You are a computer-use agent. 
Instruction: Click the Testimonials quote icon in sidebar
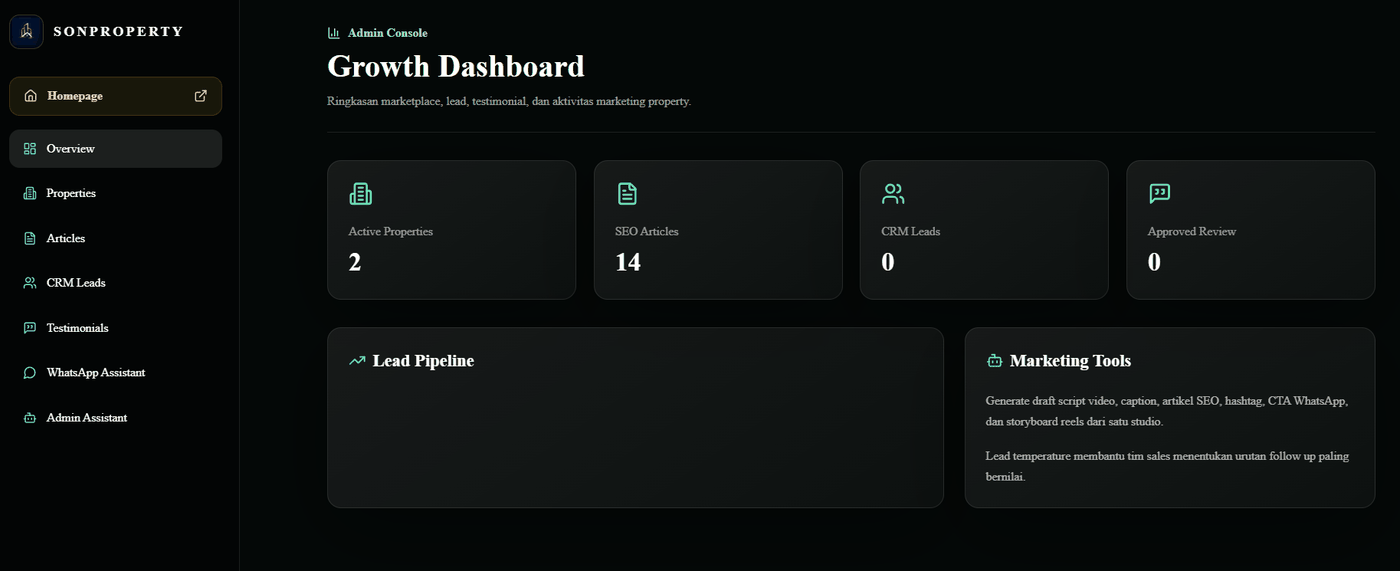tap(30, 328)
